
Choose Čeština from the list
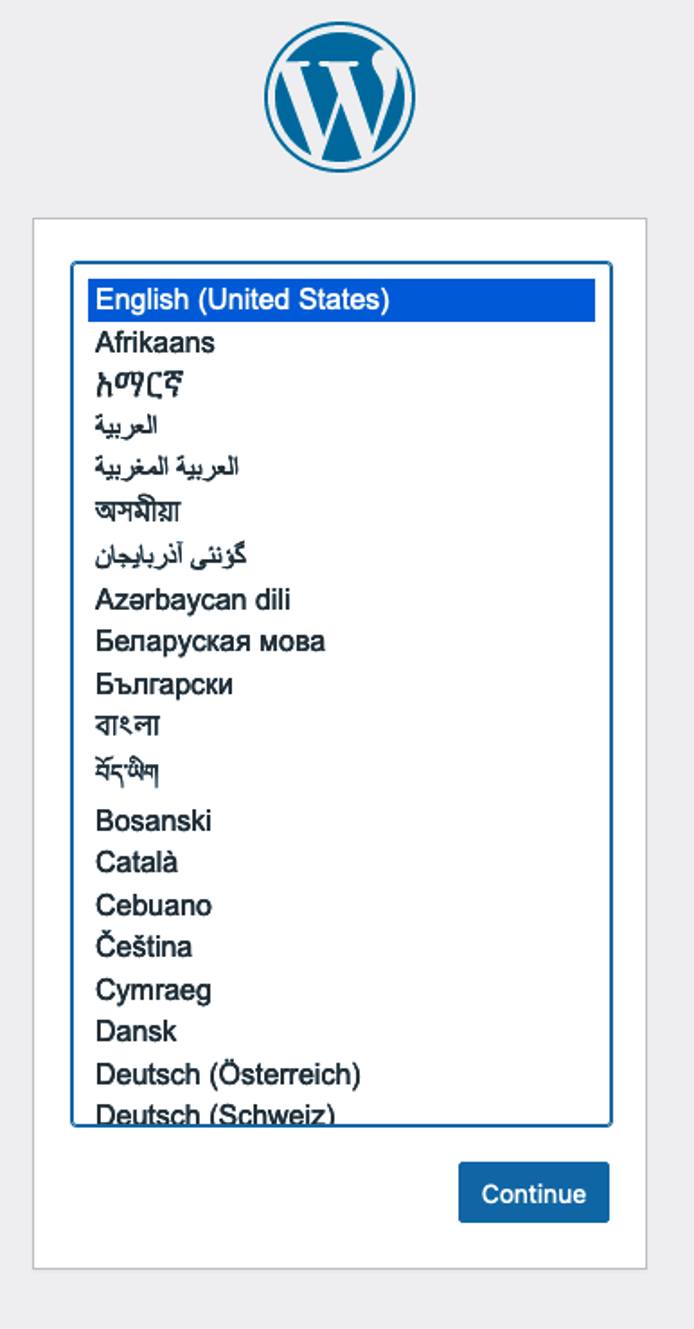coord(145,947)
